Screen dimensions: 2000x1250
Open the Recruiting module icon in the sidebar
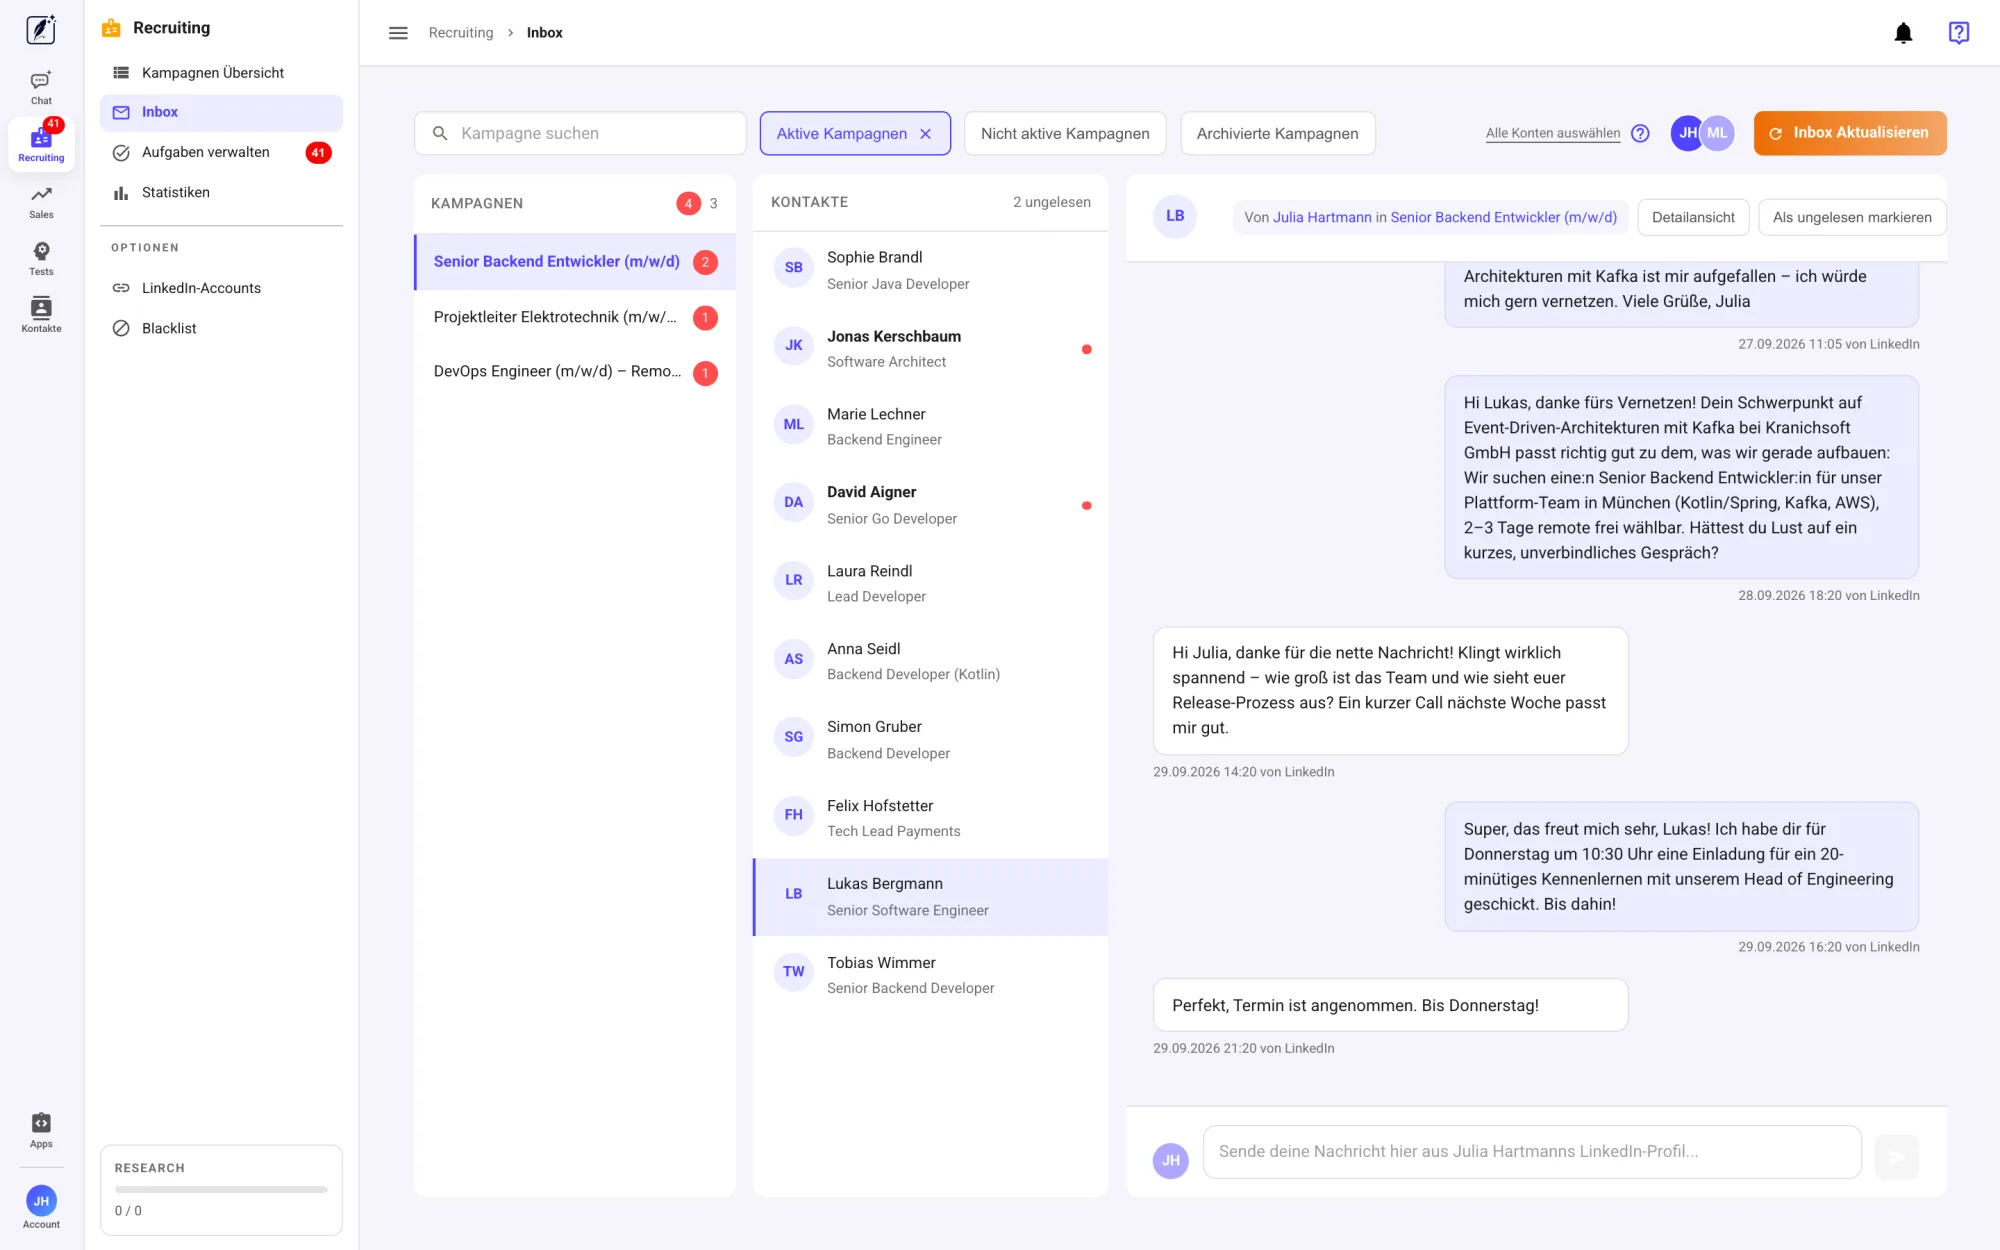click(41, 145)
